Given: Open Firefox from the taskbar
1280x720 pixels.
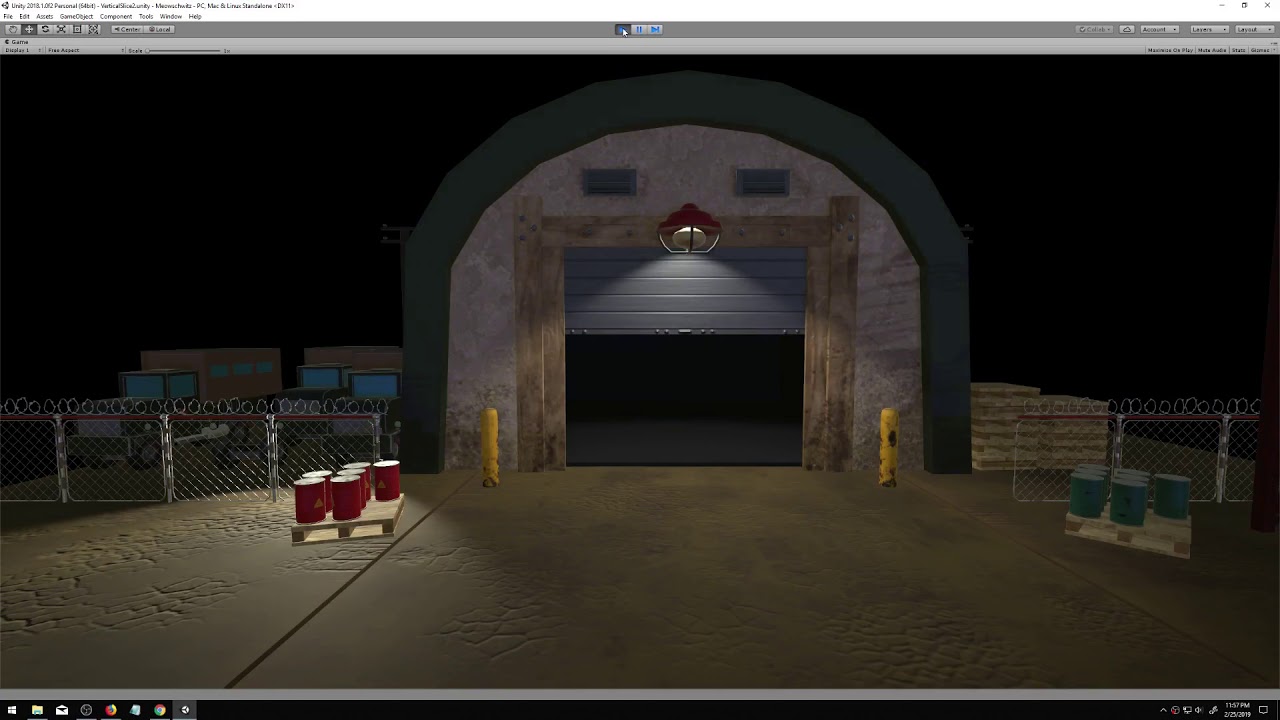Looking at the screenshot, I should 111,710.
